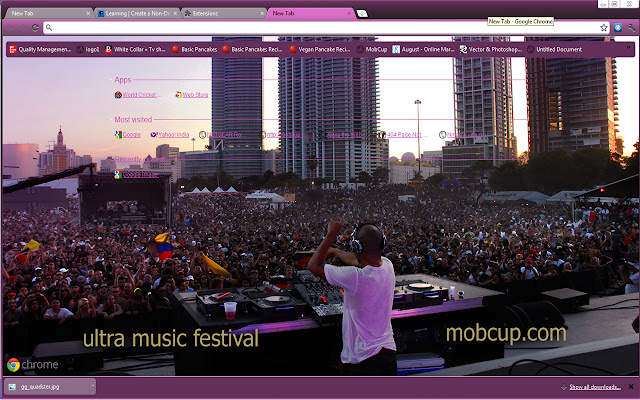This screenshot has width=640, height=400.
Task: Open dropdown arrow for gg_quadster.jpg download
Action: coord(93,386)
